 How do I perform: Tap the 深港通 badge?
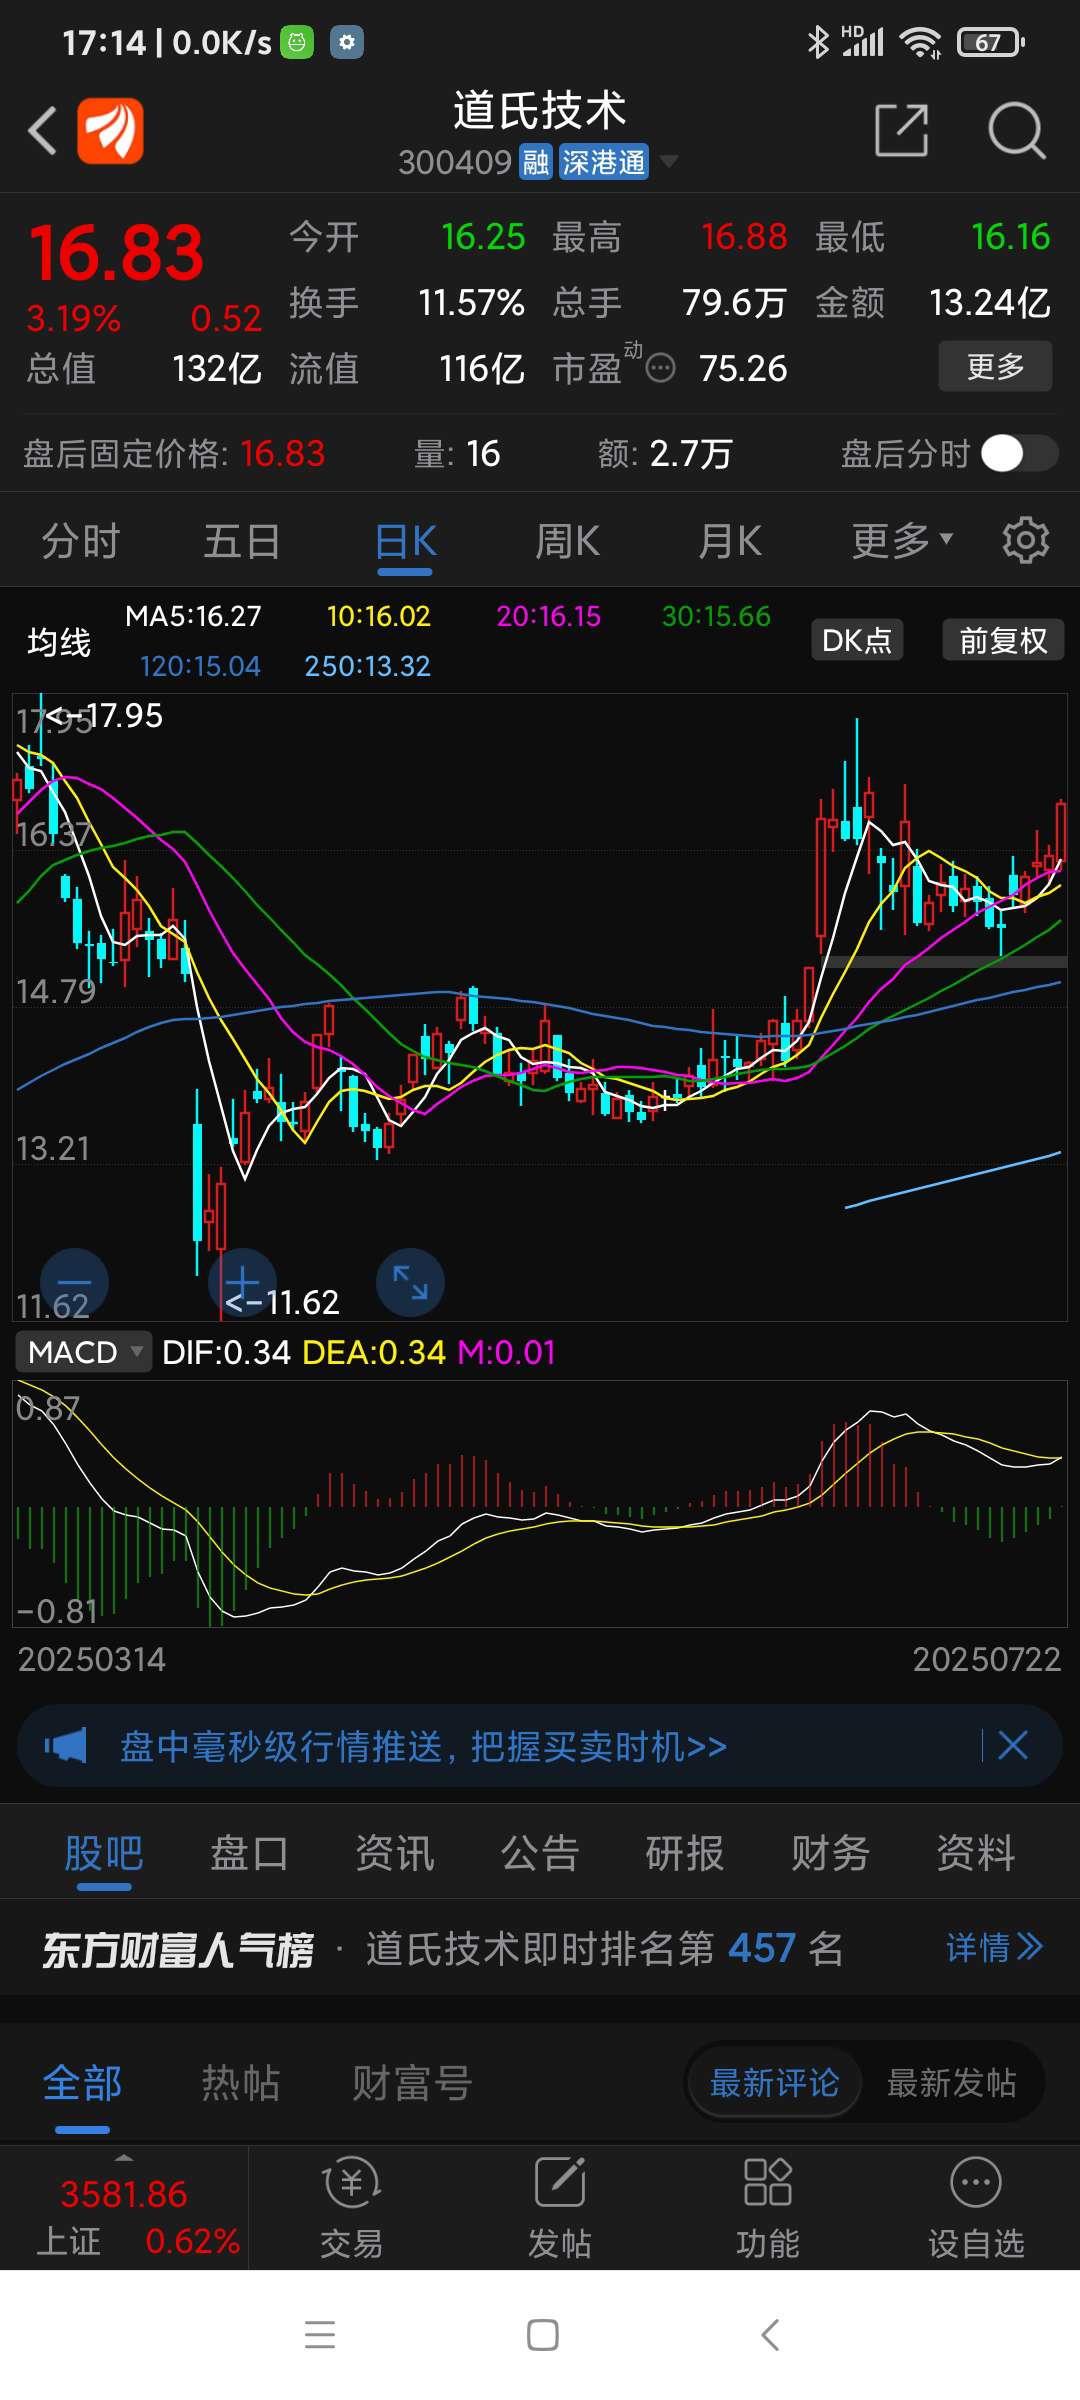coord(603,162)
